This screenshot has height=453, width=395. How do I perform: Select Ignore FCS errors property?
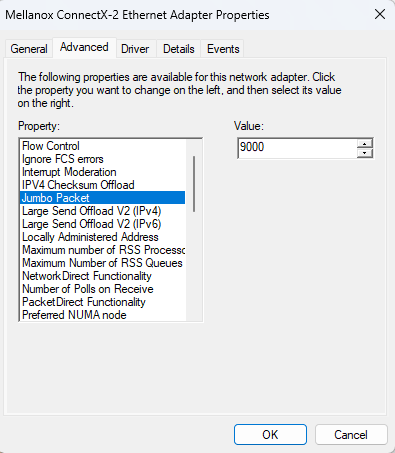[x=102, y=159]
